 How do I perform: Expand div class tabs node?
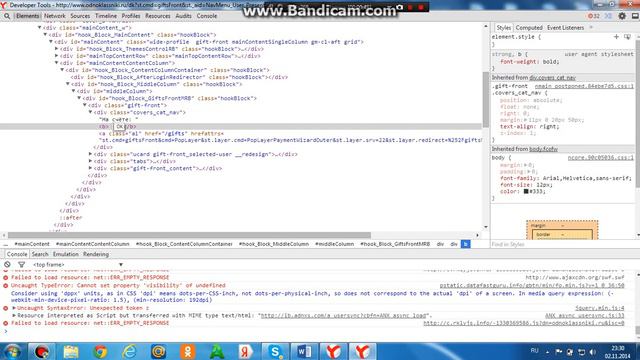coord(91,161)
